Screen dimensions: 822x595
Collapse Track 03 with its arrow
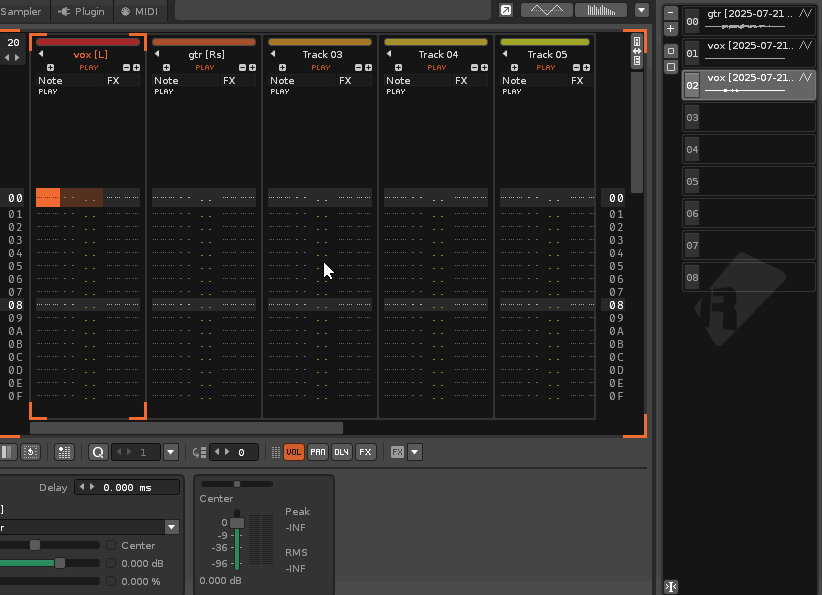(273, 54)
